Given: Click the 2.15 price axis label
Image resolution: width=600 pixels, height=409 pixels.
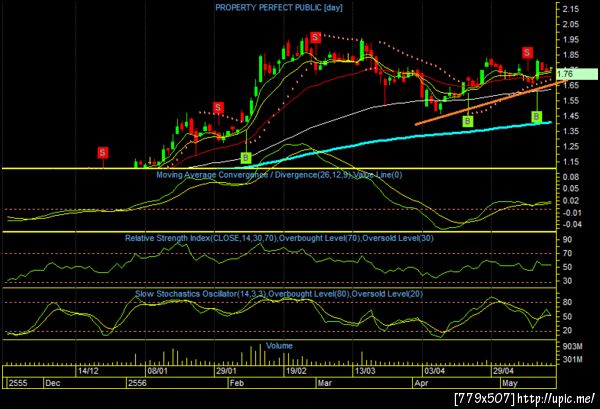Looking at the screenshot, I should pyautogui.click(x=571, y=9).
